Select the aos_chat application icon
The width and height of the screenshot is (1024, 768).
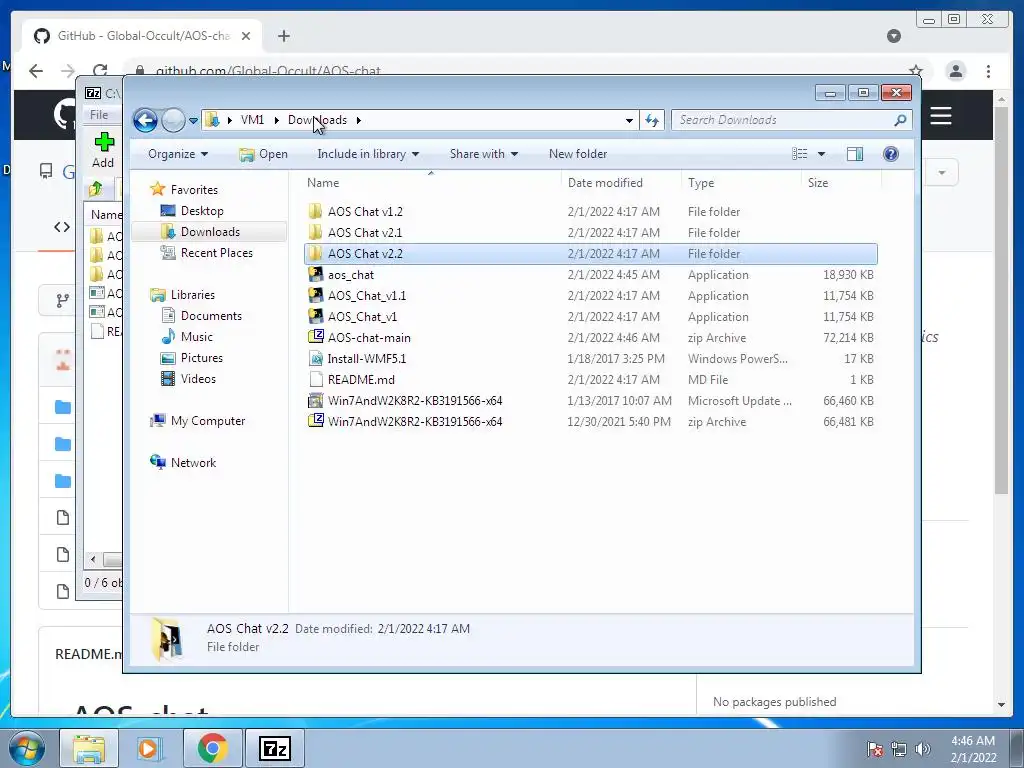[315, 274]
